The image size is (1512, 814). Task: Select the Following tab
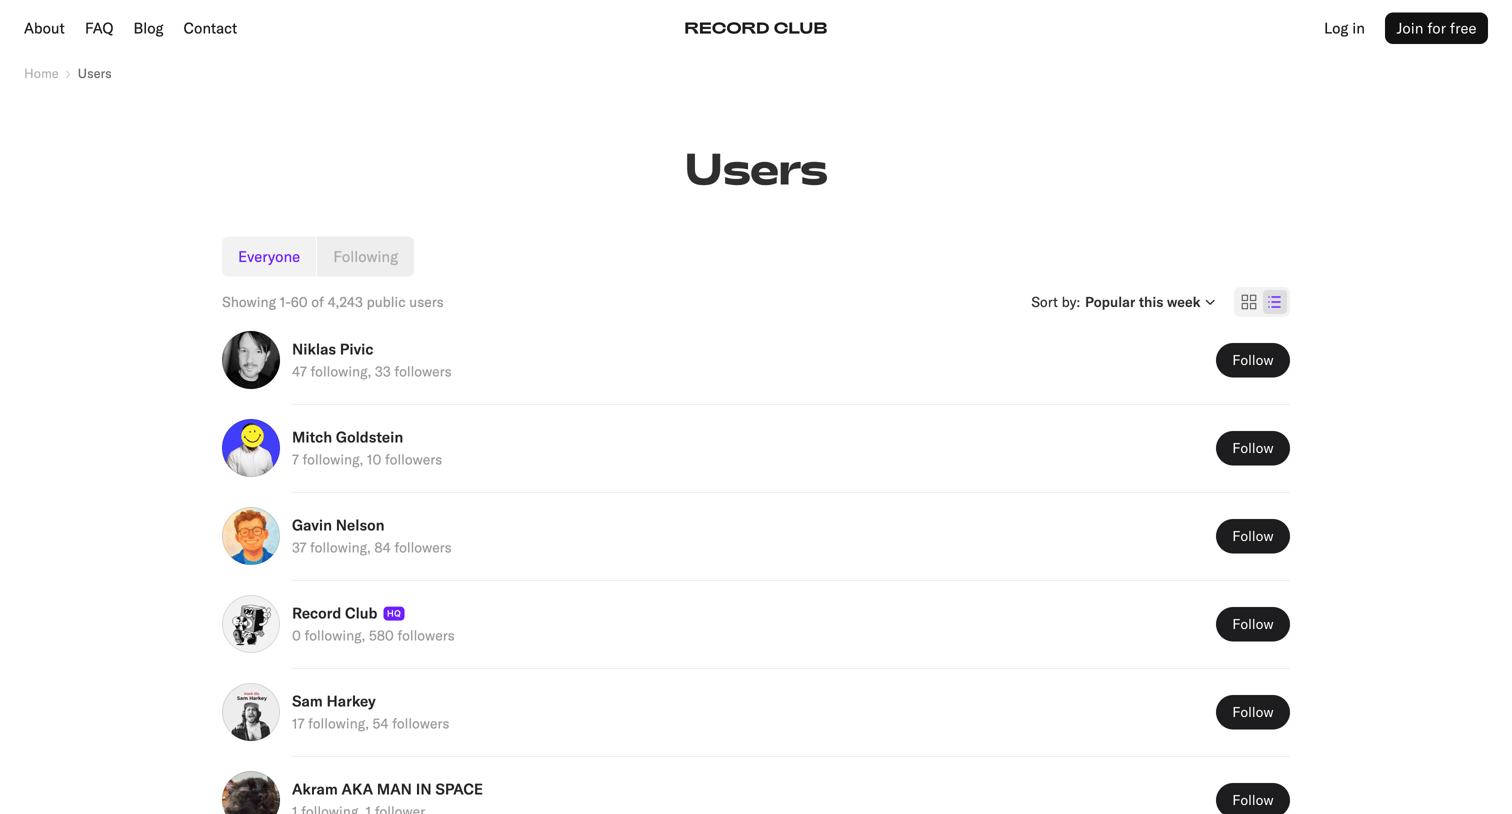pyautogui.click(x=366, y=257)
